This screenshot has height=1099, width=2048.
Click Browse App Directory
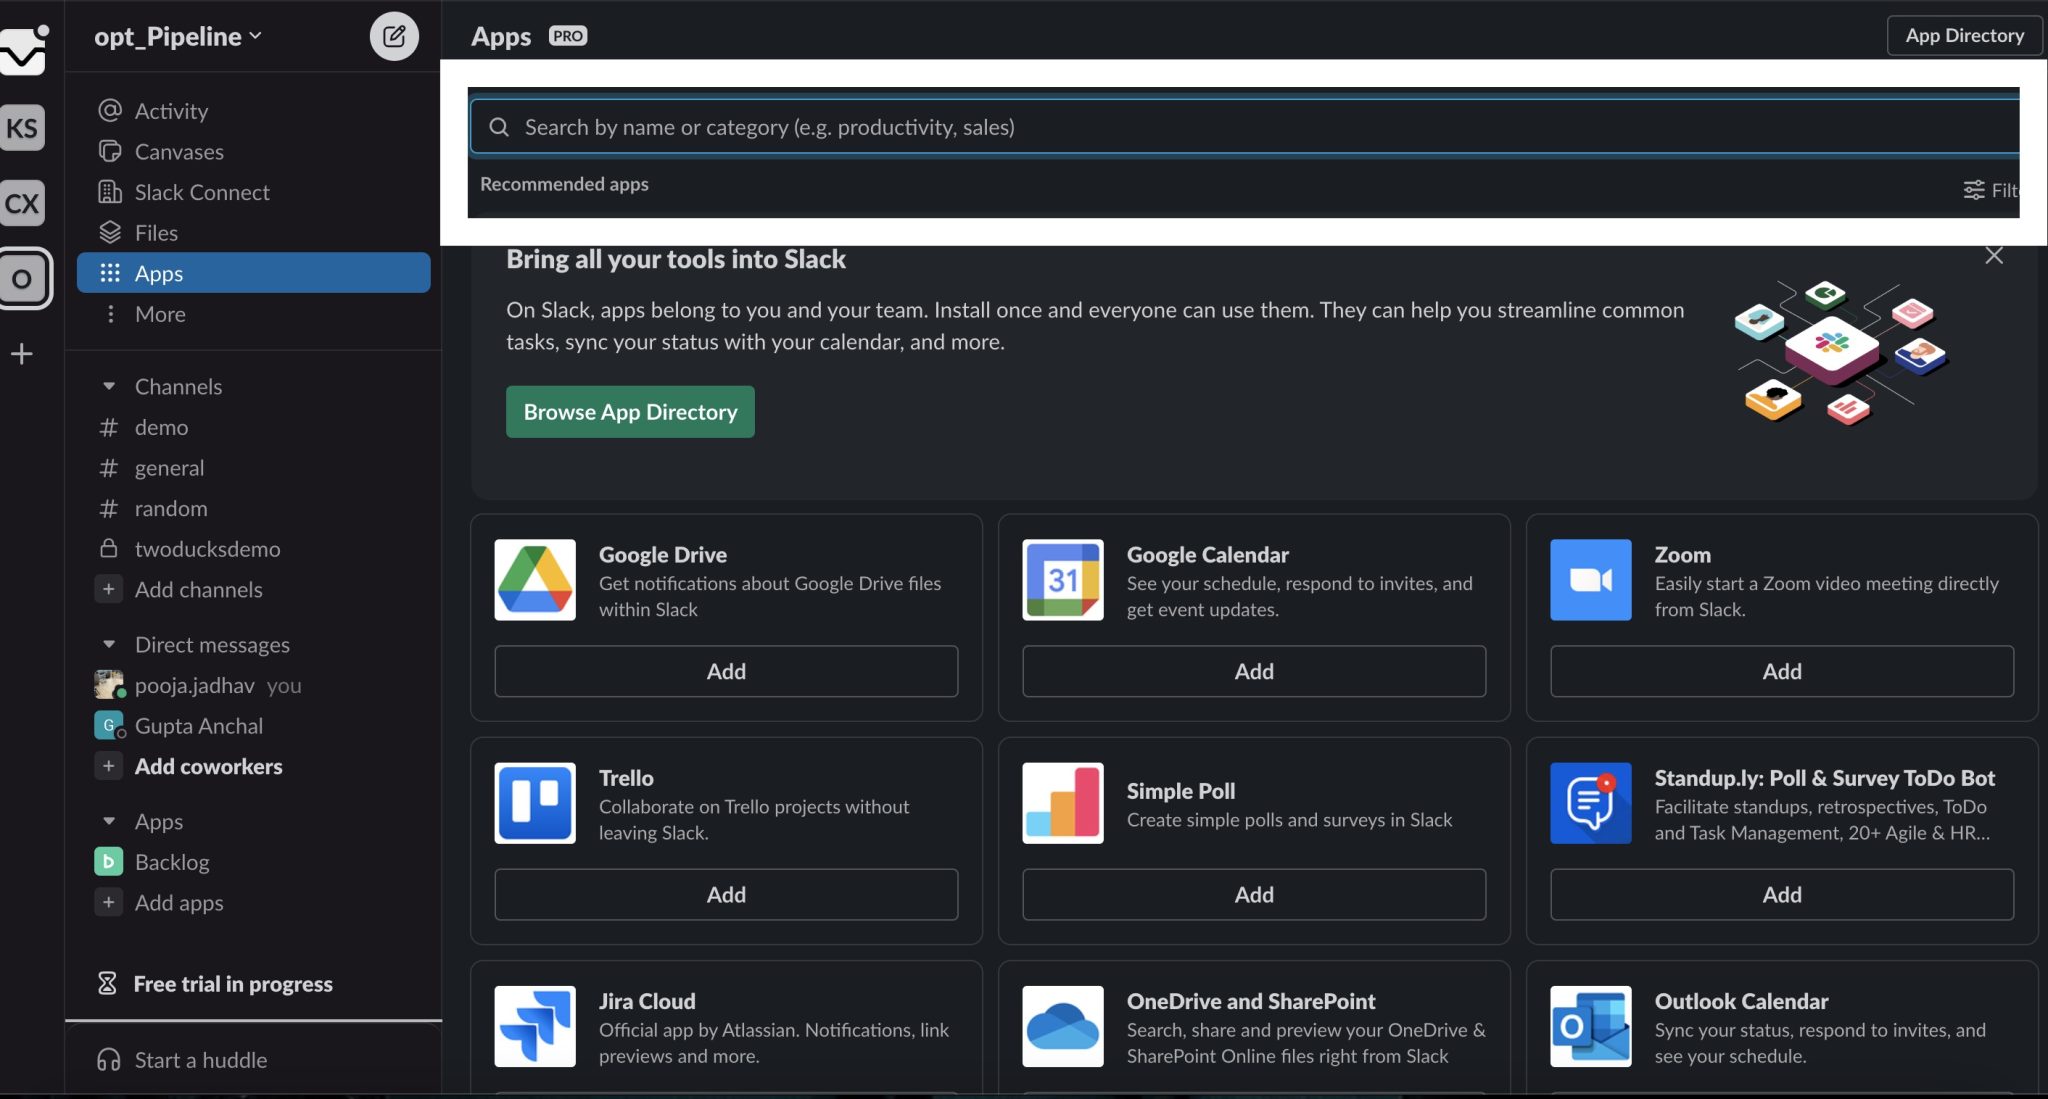629,411
